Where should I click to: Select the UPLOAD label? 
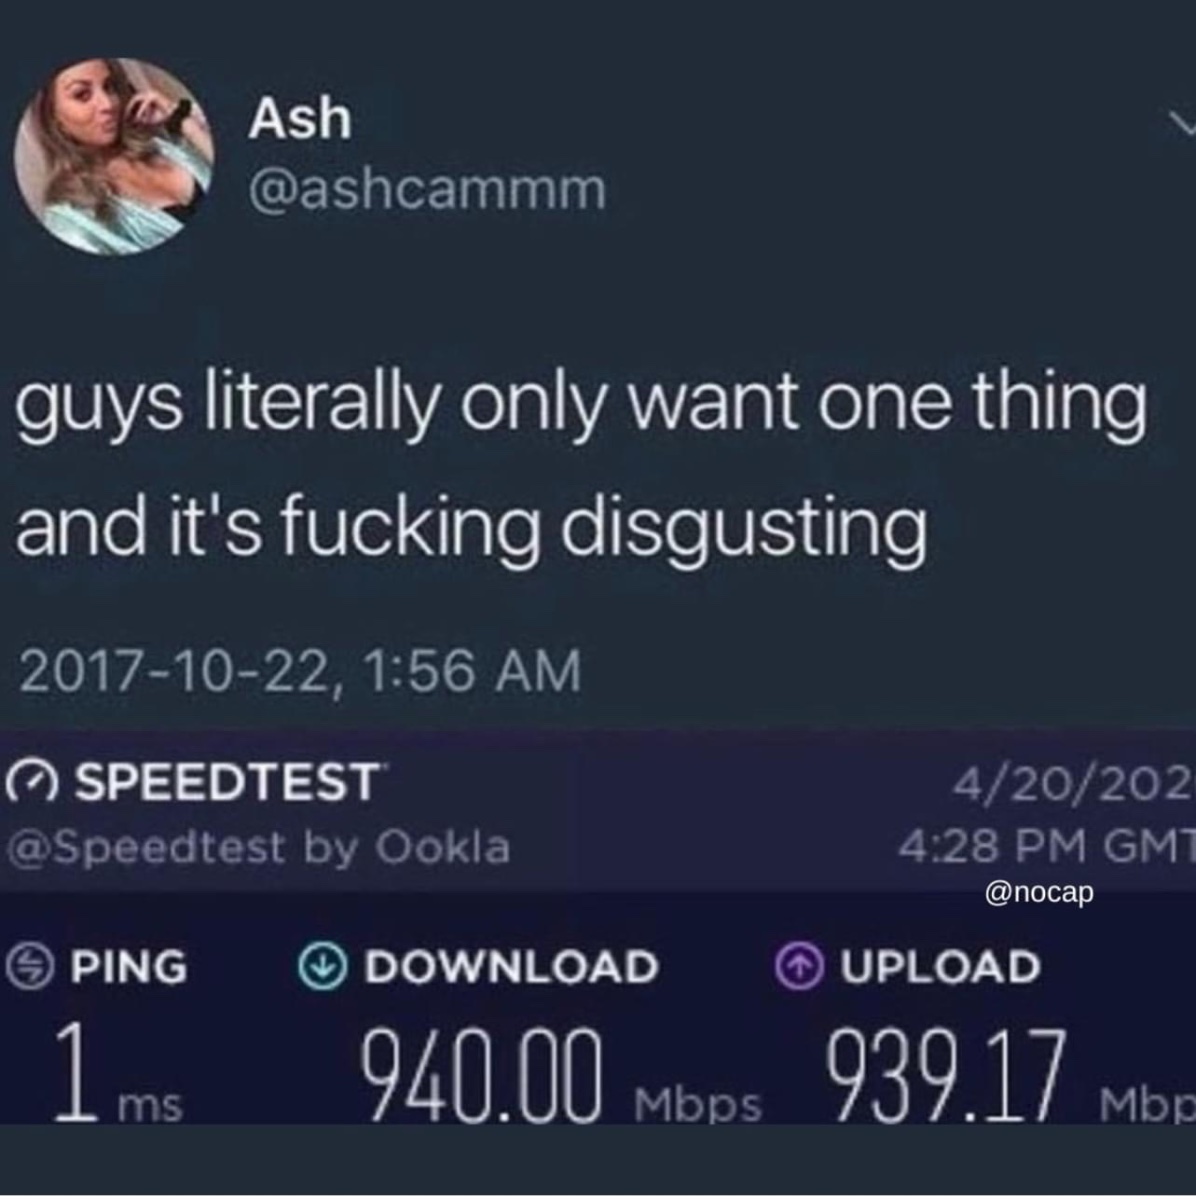click(940, 967)
